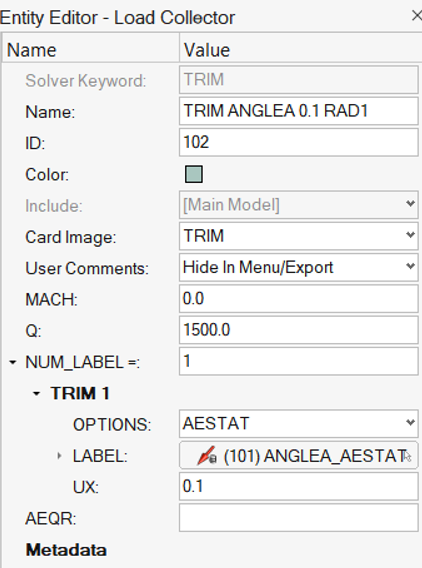Click the empty AEQR field
Image resolution: width=422 pixels, height=568 pixels.
(x=299, y=518)
